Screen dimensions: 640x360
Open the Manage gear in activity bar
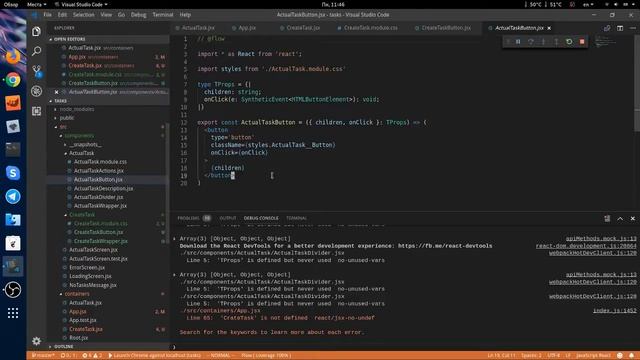tap(36, 341)
